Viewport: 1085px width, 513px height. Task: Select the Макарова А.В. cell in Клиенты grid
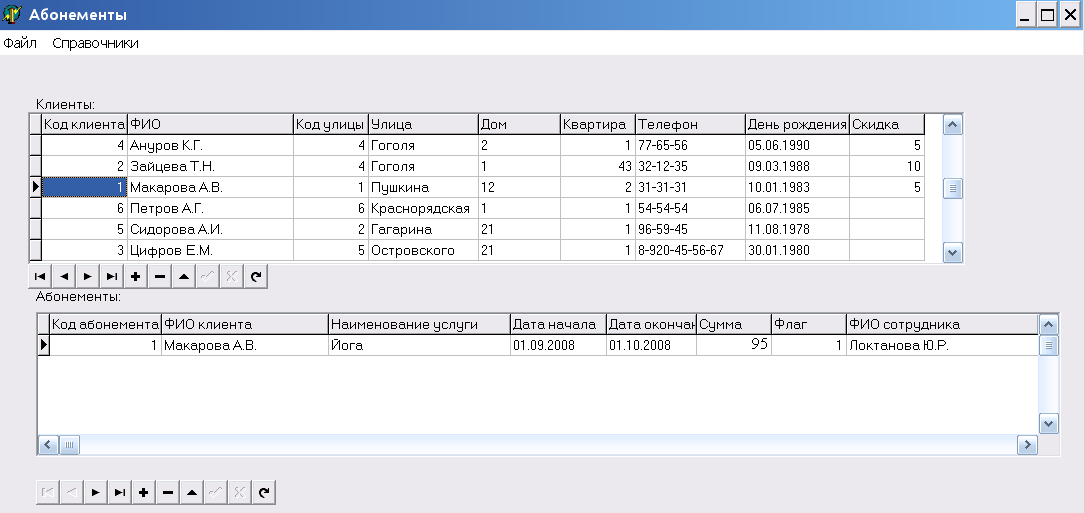[210, 188]
